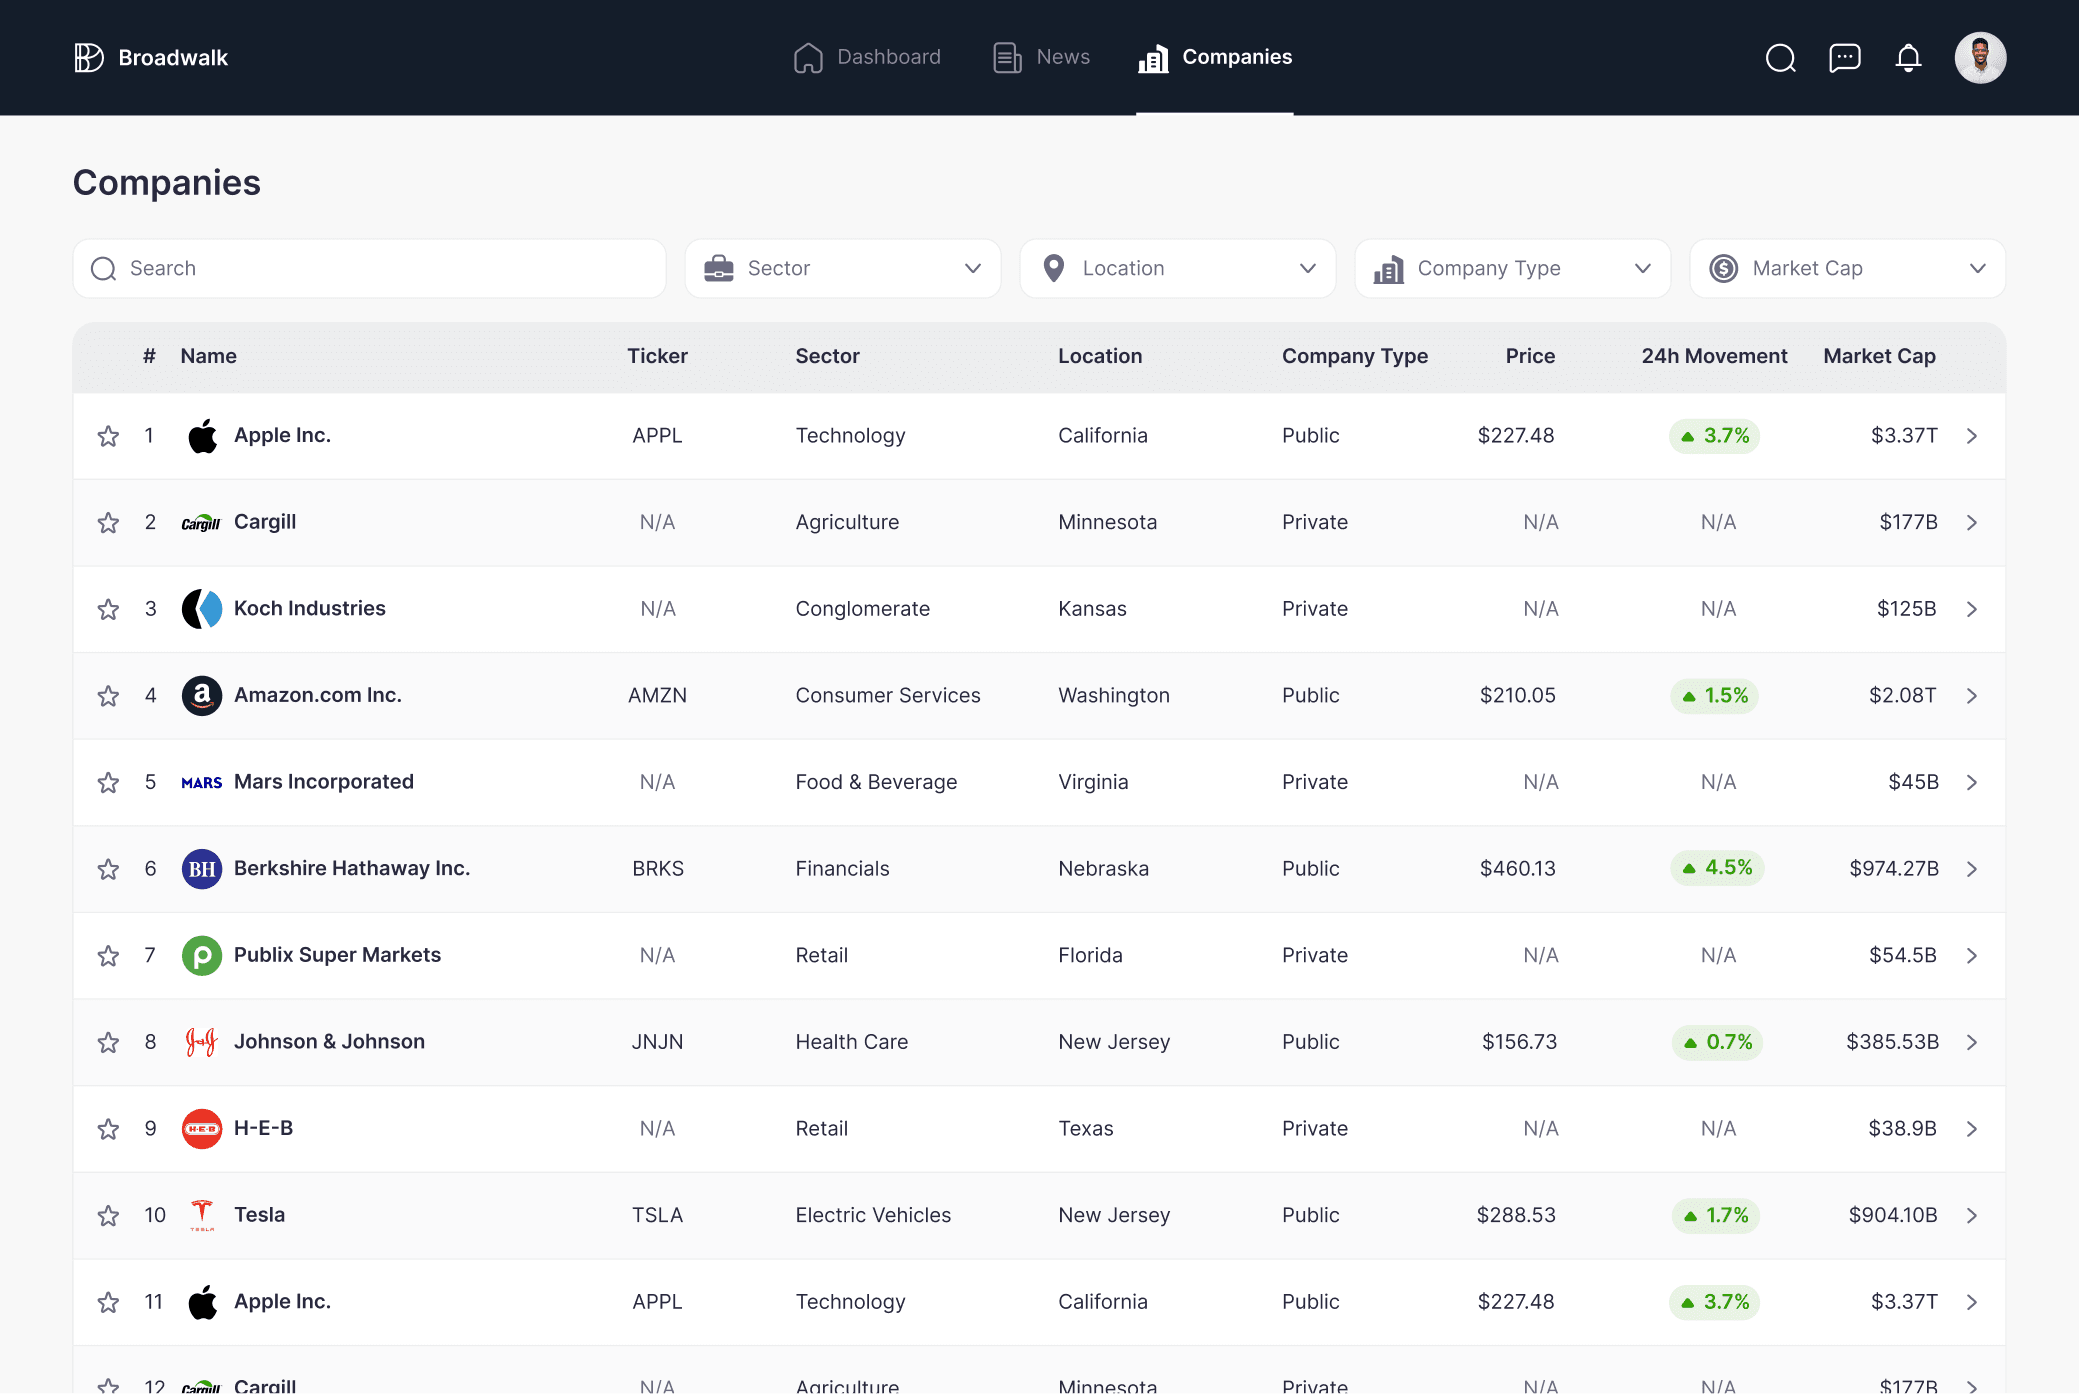The height and width of the screenshot is (1394, 2079).
Task: Star Amazon.com Inc. as favorite
Action: pyautogui.click(x=108, y=696)
